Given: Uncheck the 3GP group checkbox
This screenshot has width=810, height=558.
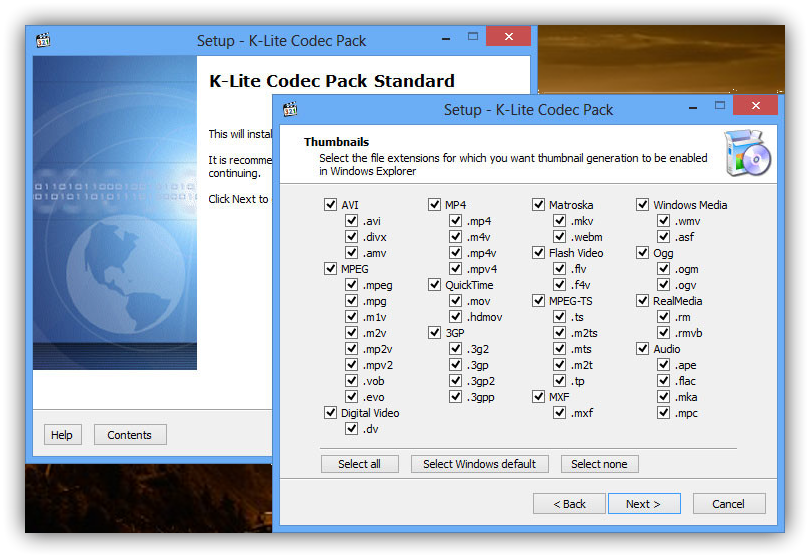Looking at the screenshot, I should click(x=434, y=333).
